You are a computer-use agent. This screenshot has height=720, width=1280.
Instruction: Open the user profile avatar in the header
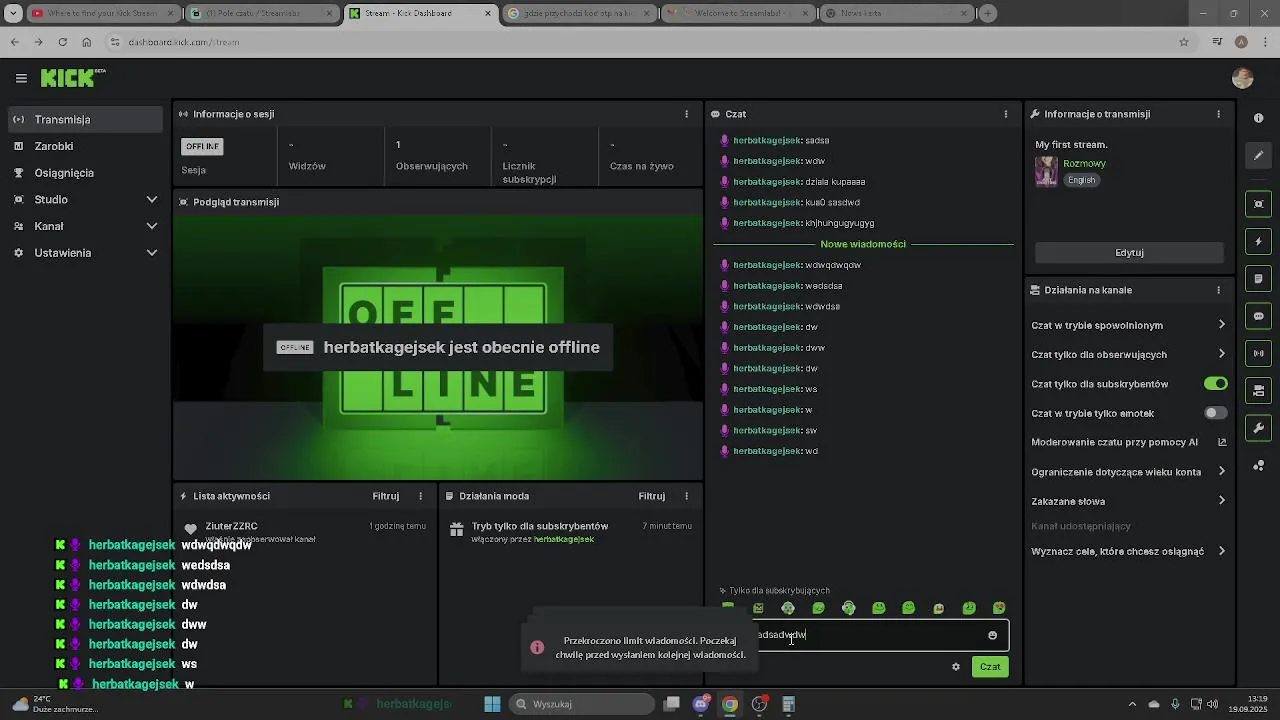click(x=1243, y=78)
